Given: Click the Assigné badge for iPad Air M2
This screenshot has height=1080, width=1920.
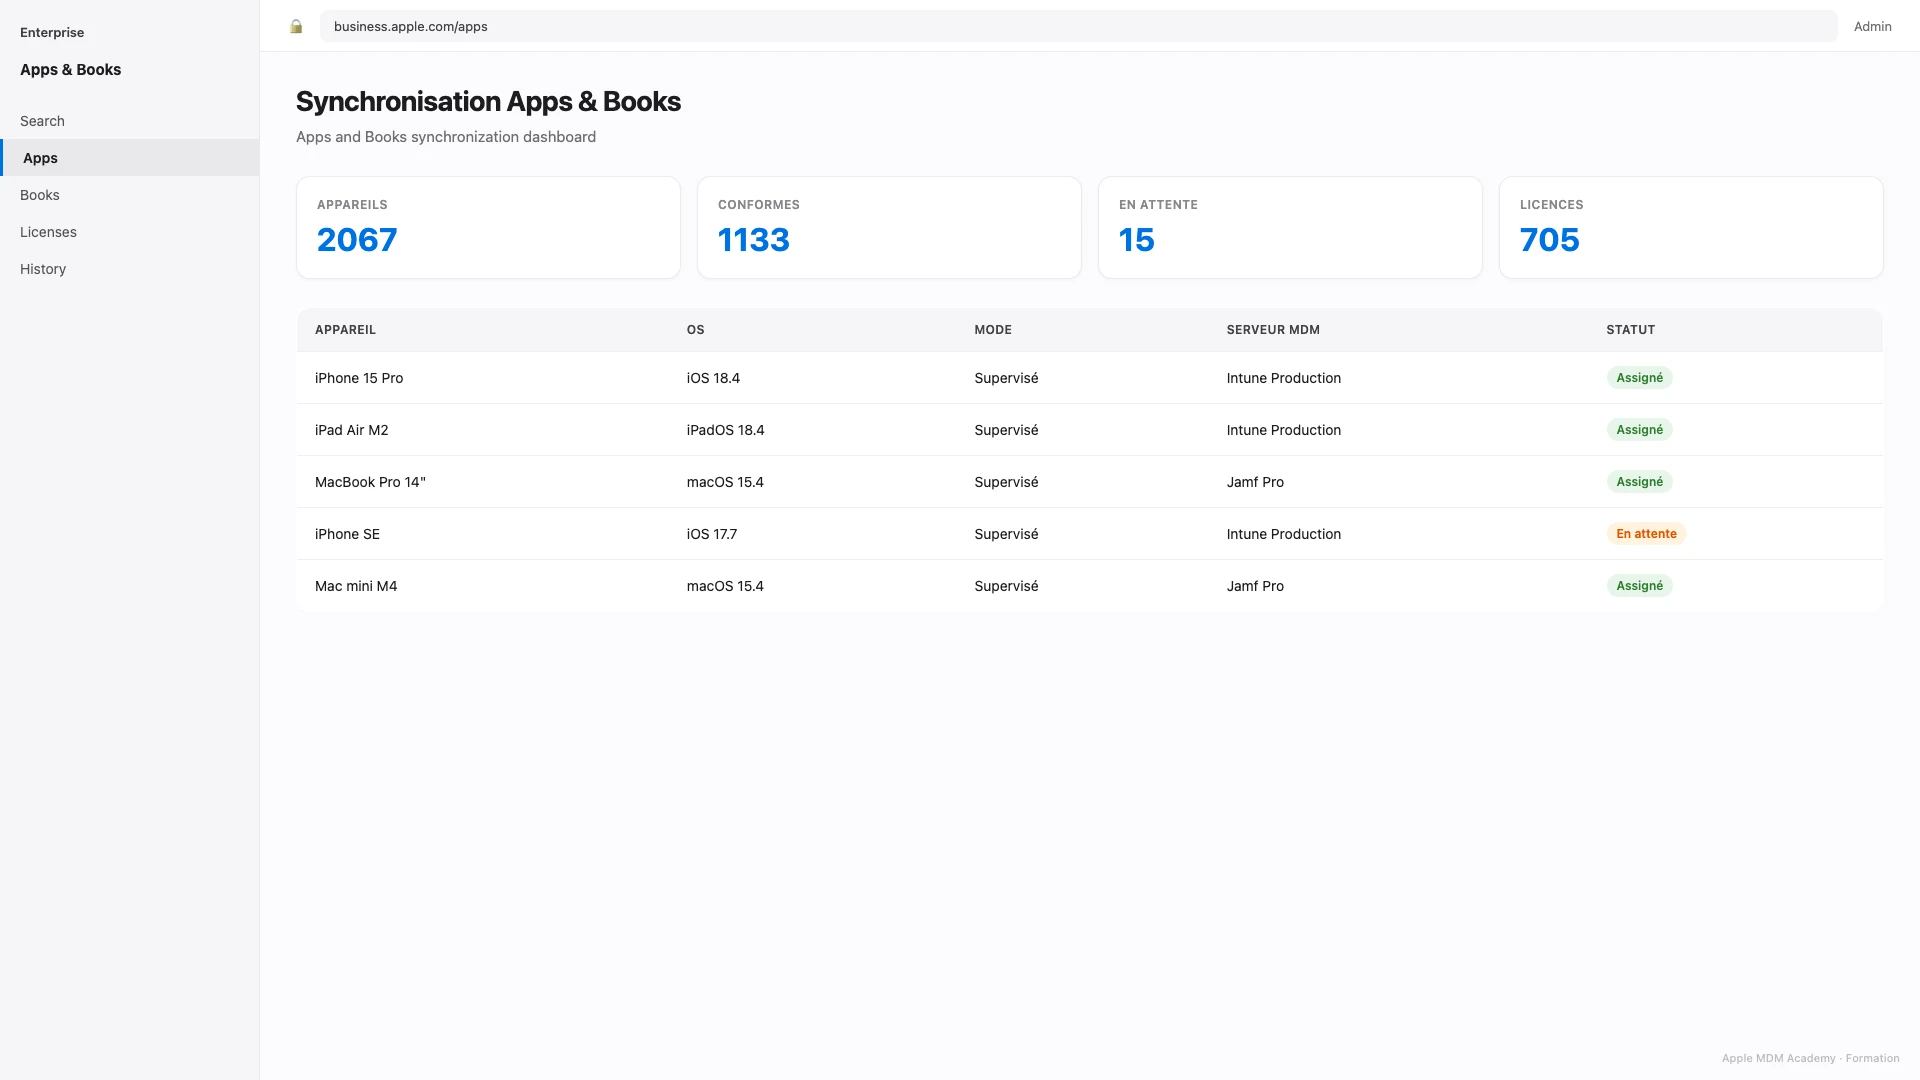Looking at the screenshot, I should (1639, 430).
